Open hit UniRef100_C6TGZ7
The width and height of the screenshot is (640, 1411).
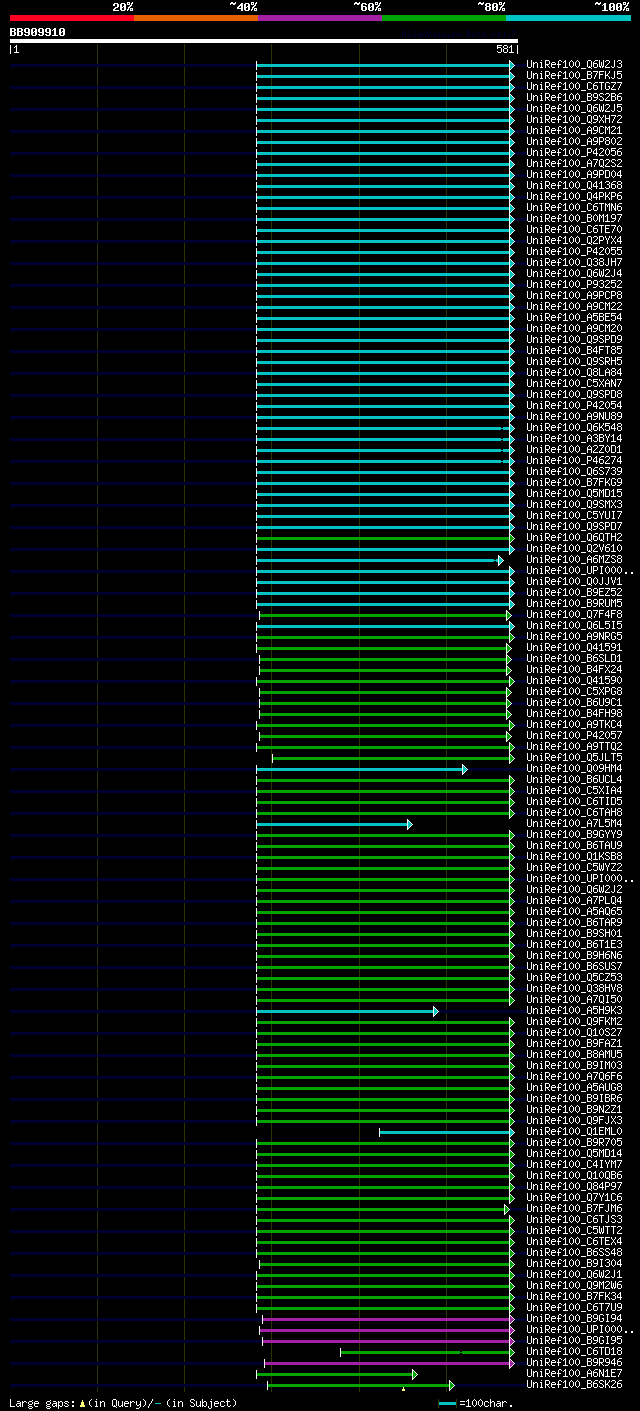pos(574,86)
